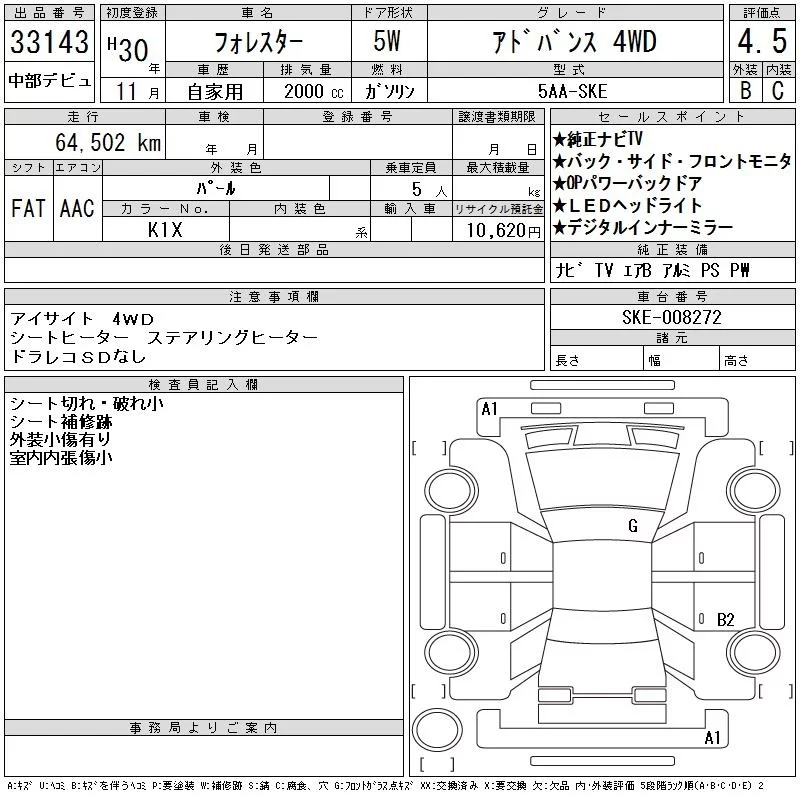800x800 pixels.
Task: Click the rear-right wheel in car diagram
Action: (x=754, y=652)
